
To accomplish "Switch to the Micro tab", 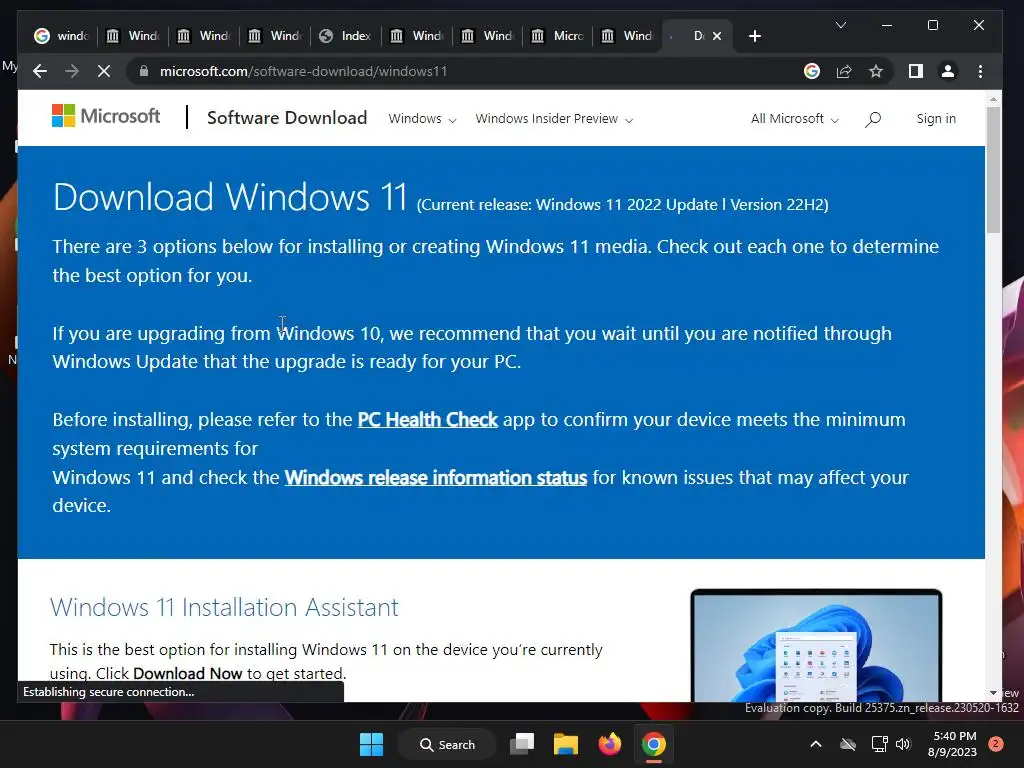I will click(558, 36).
